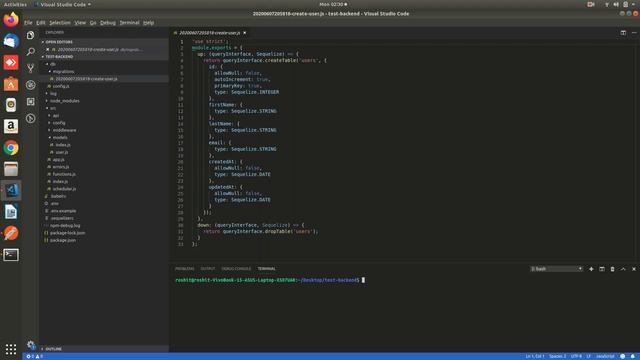Open the Search view in activity bar
Screen dimensions: 640x360
(x=31, y=51)
